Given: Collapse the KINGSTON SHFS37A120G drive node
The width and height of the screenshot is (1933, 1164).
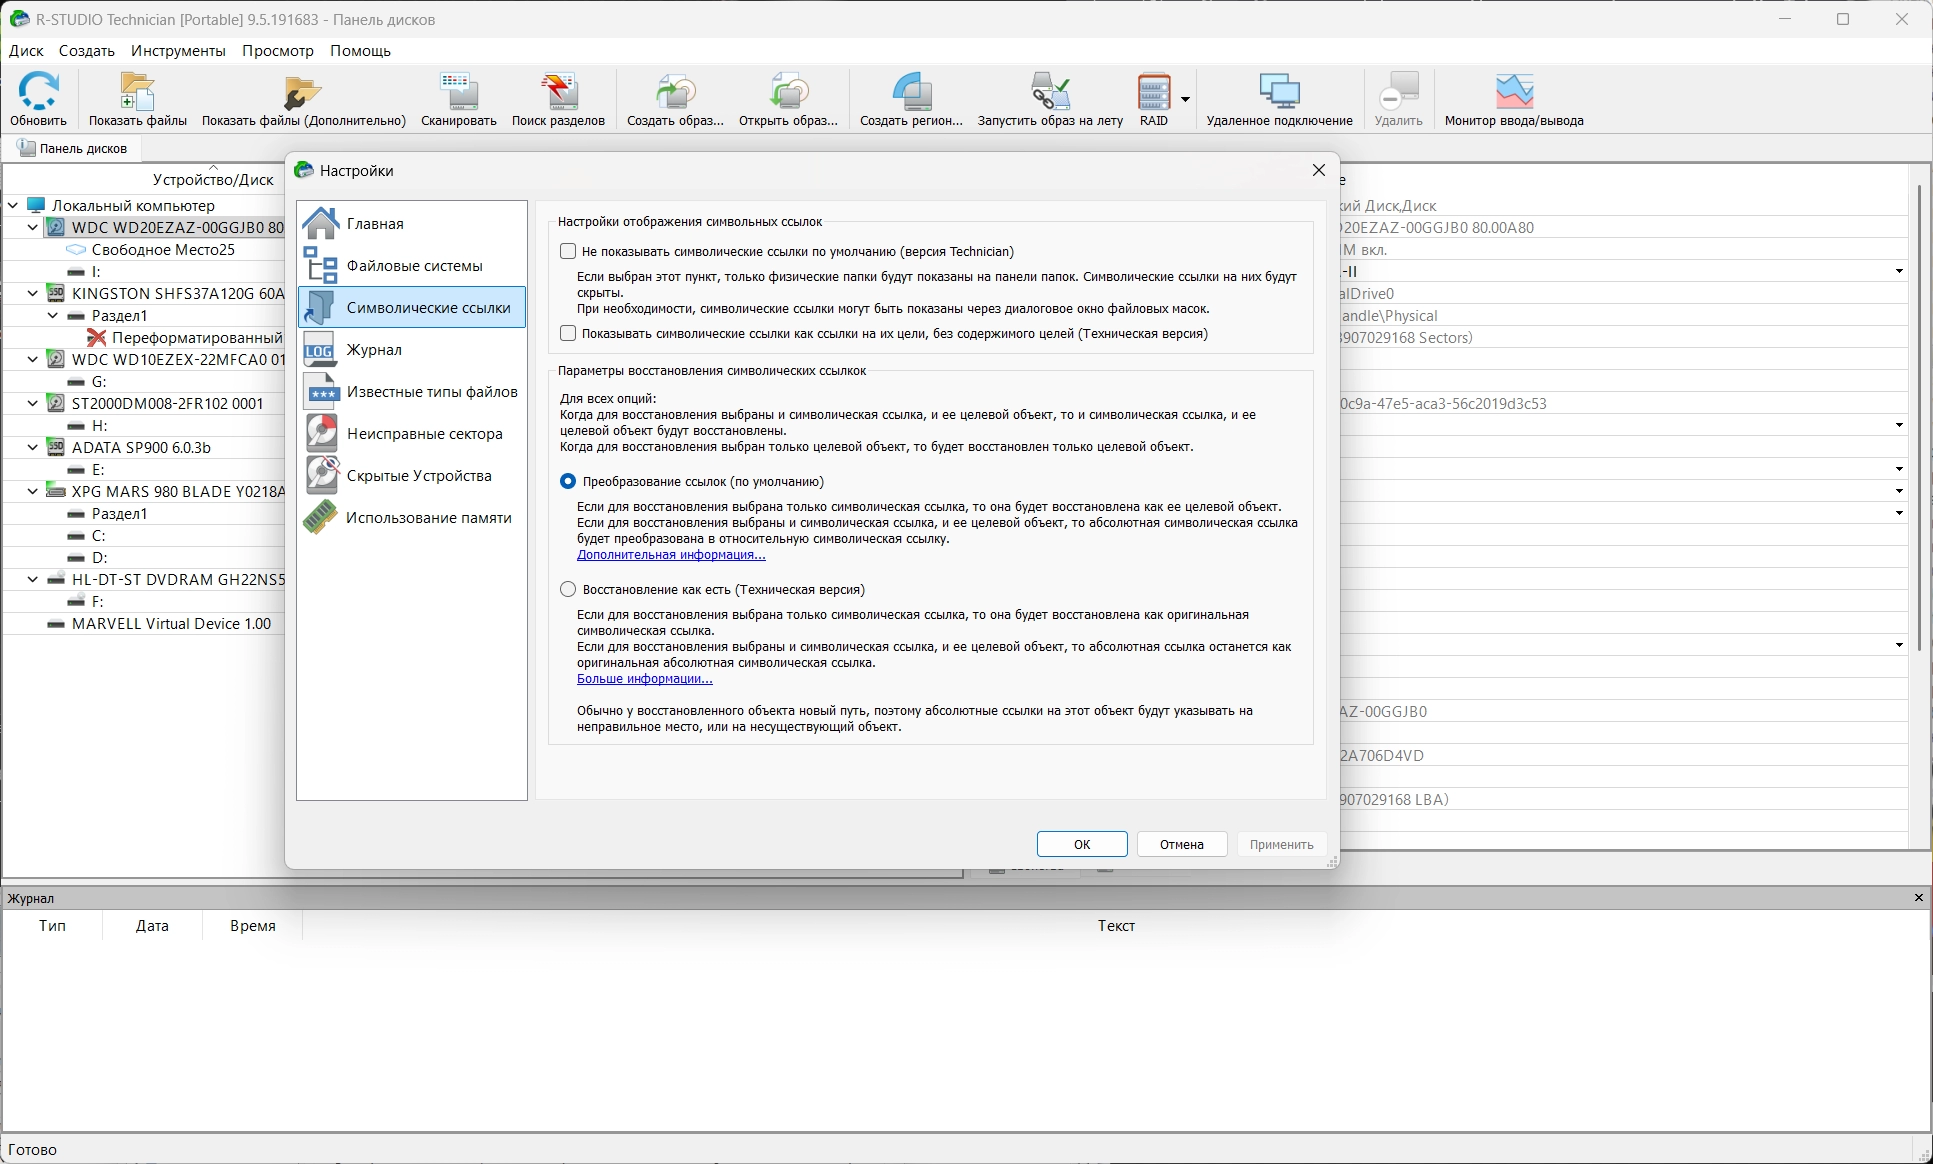Looking at the screenshot, I should point(32,293).
